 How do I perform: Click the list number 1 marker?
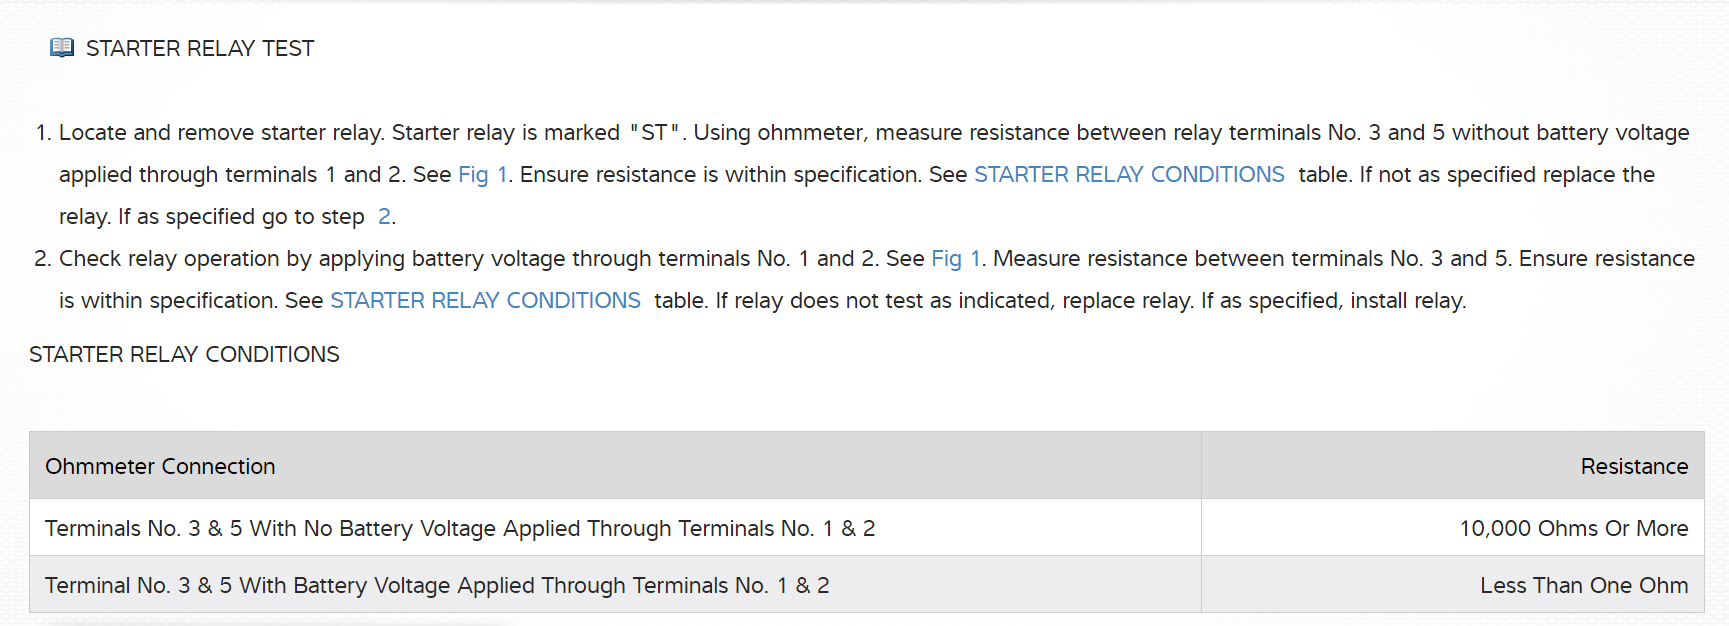click(42, 133)
